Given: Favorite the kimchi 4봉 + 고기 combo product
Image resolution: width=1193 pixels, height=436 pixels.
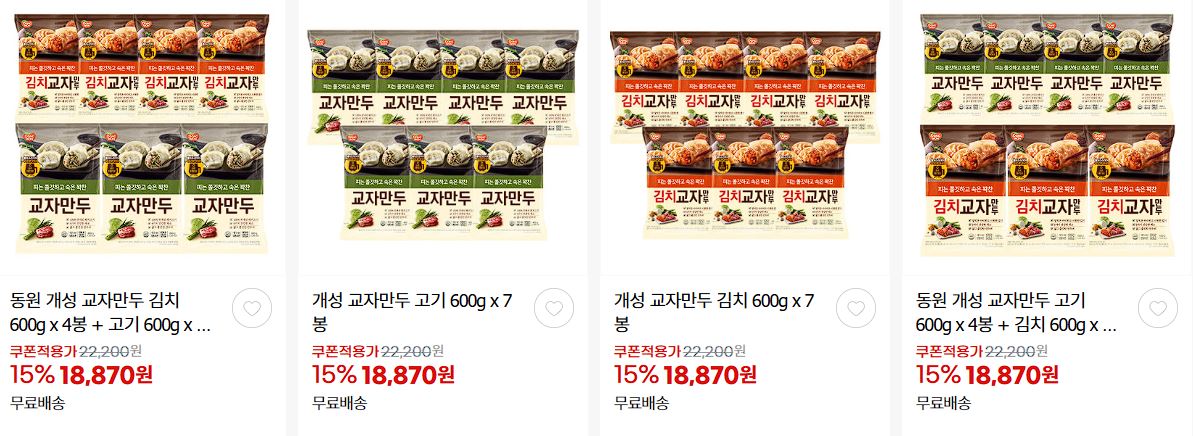Looking at the screenshot, I should (252, 309).
